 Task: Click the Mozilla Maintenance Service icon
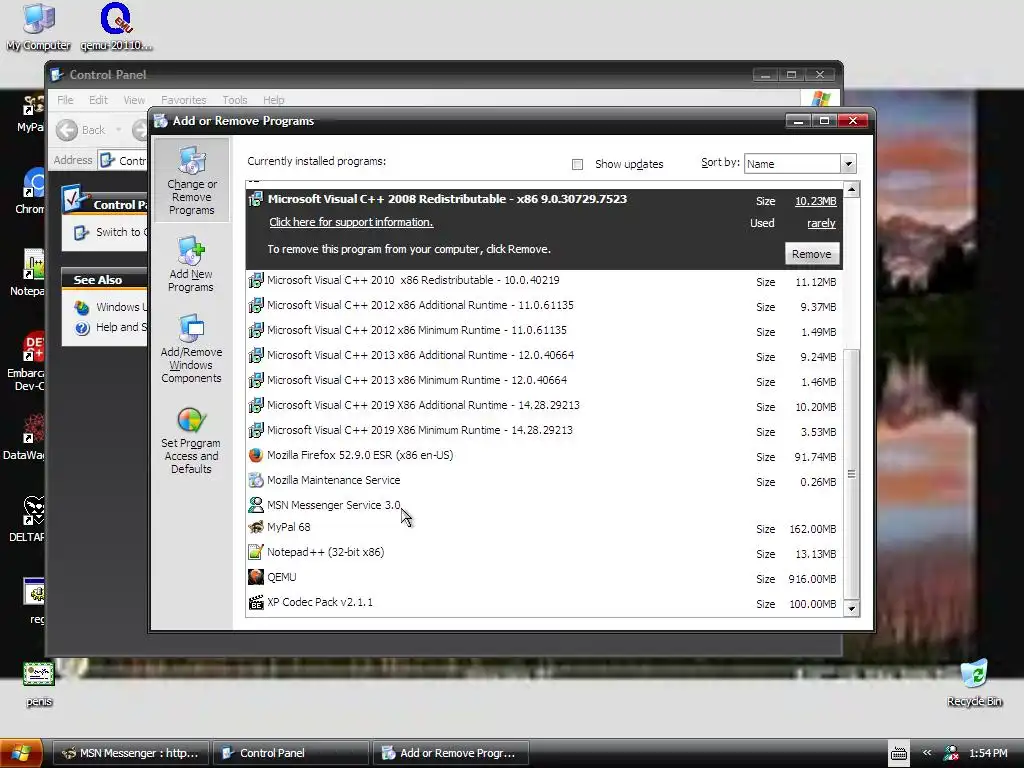(x=256, y=480)
